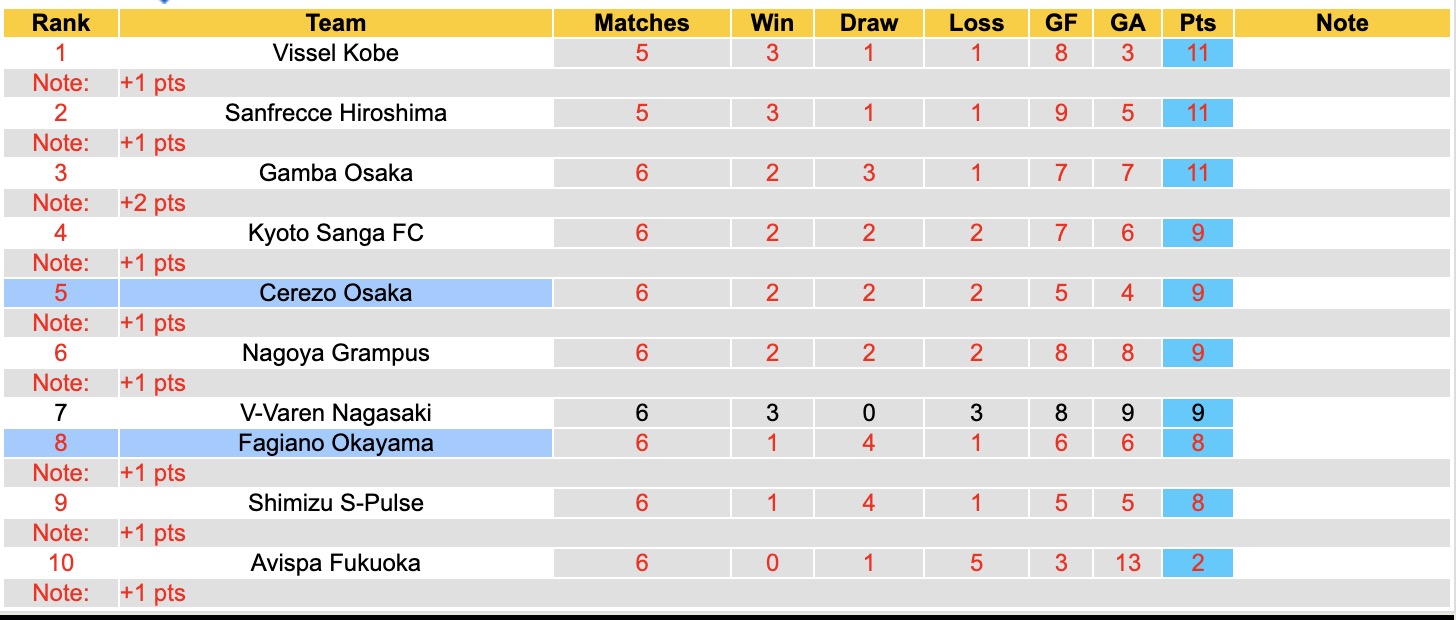Click Vissel Kobe's blue points cell
The height and width of the screenshot is (620, 1456).
click(x=1197, y=53)
